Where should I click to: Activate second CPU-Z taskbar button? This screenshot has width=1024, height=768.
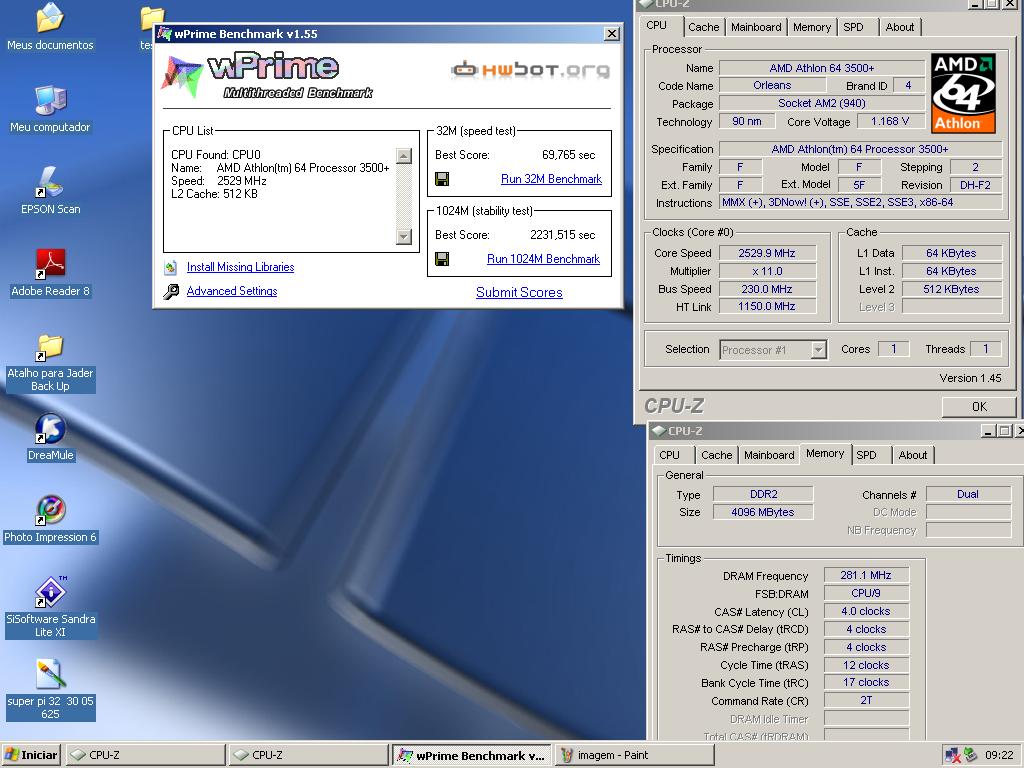309,755
